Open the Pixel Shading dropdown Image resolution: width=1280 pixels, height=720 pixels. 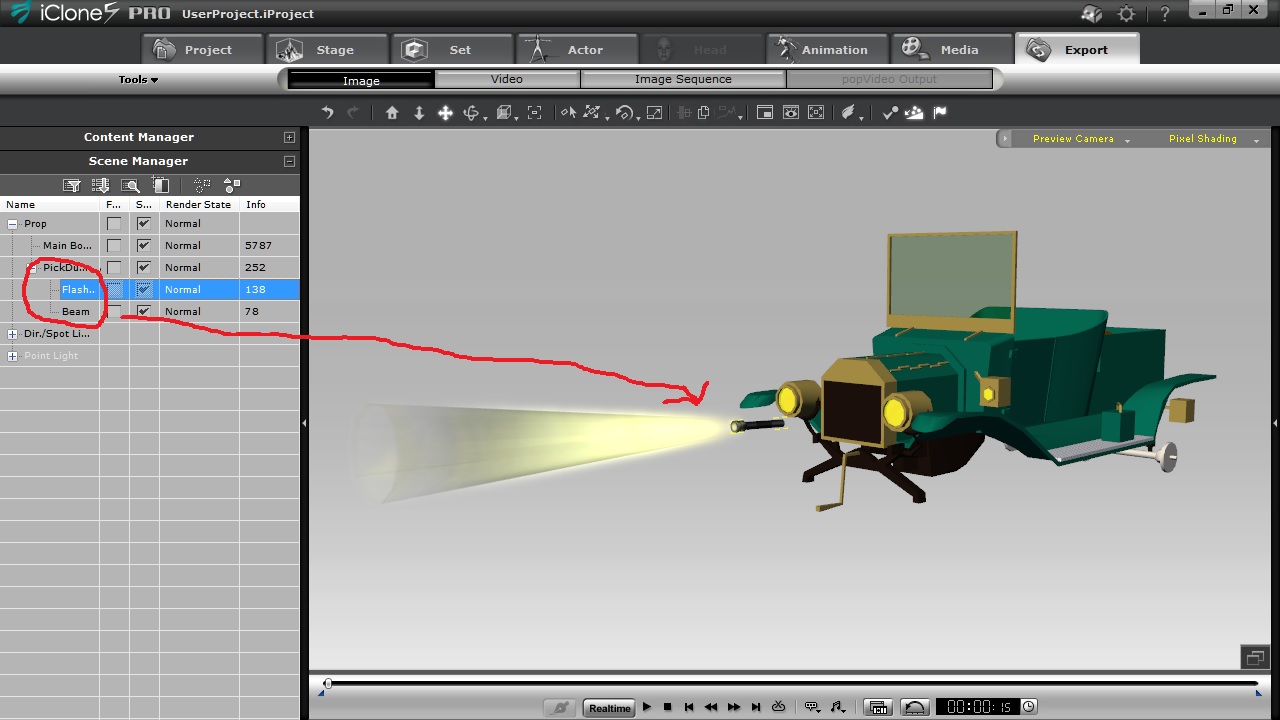point(1213,139)
